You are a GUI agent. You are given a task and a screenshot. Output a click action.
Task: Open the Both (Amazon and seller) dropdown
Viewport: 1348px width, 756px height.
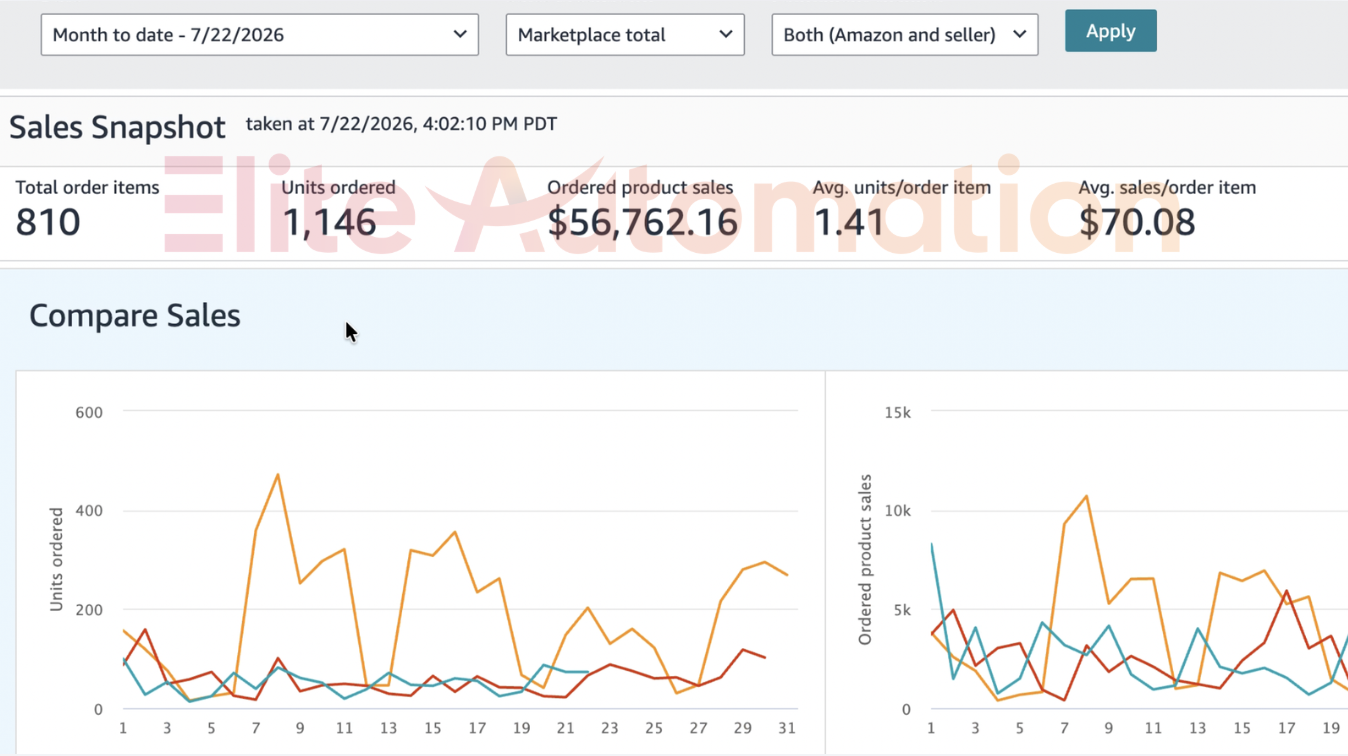(905, 35)
